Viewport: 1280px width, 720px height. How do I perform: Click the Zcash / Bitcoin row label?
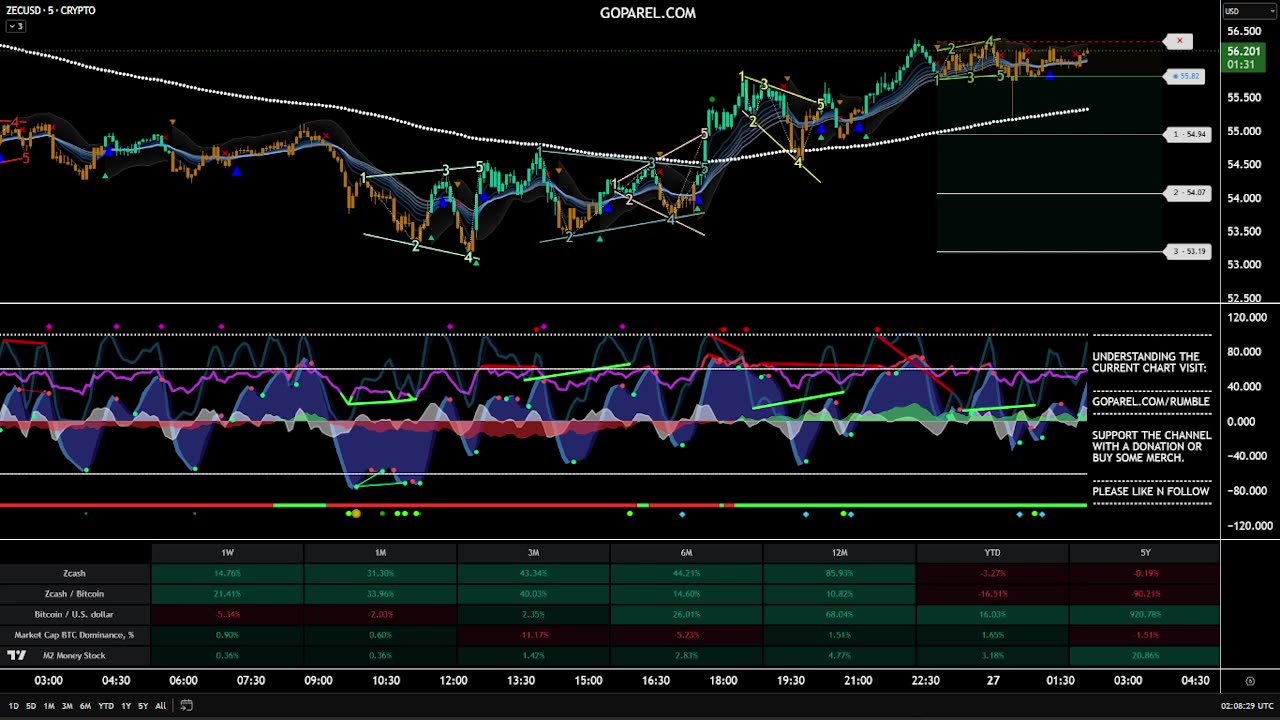click(x=75, y=594)
